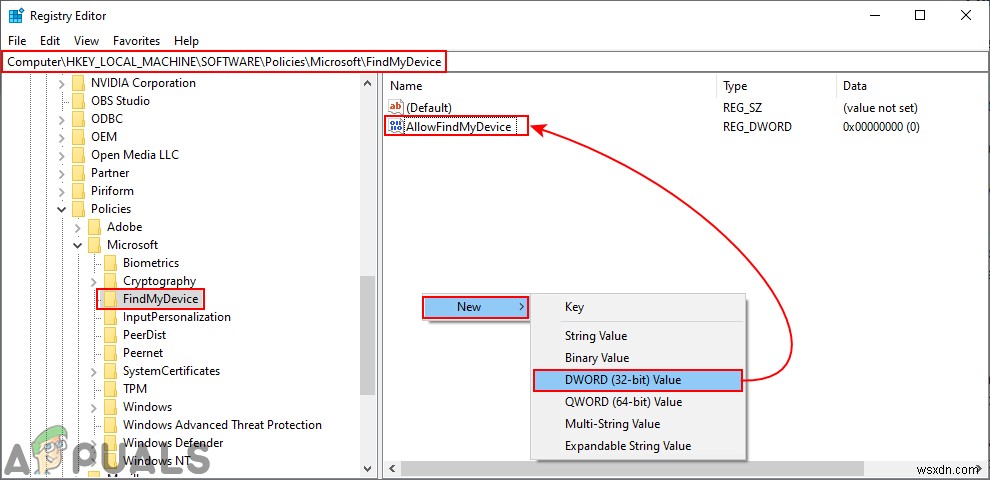Open the View menu
The height and width of the screenshot is (480, 990).
[x=86, y=40]
